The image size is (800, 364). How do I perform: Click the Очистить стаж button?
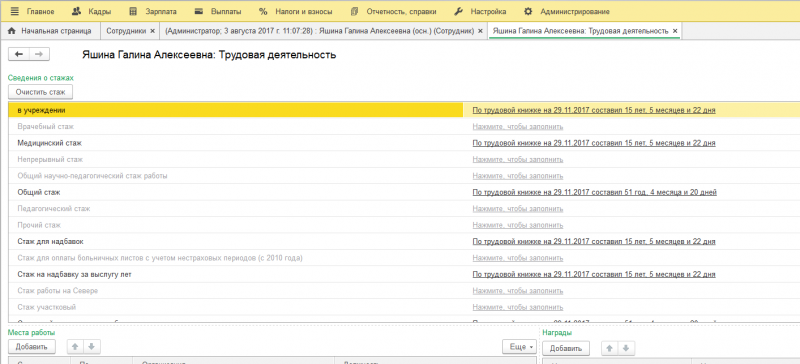41,92
